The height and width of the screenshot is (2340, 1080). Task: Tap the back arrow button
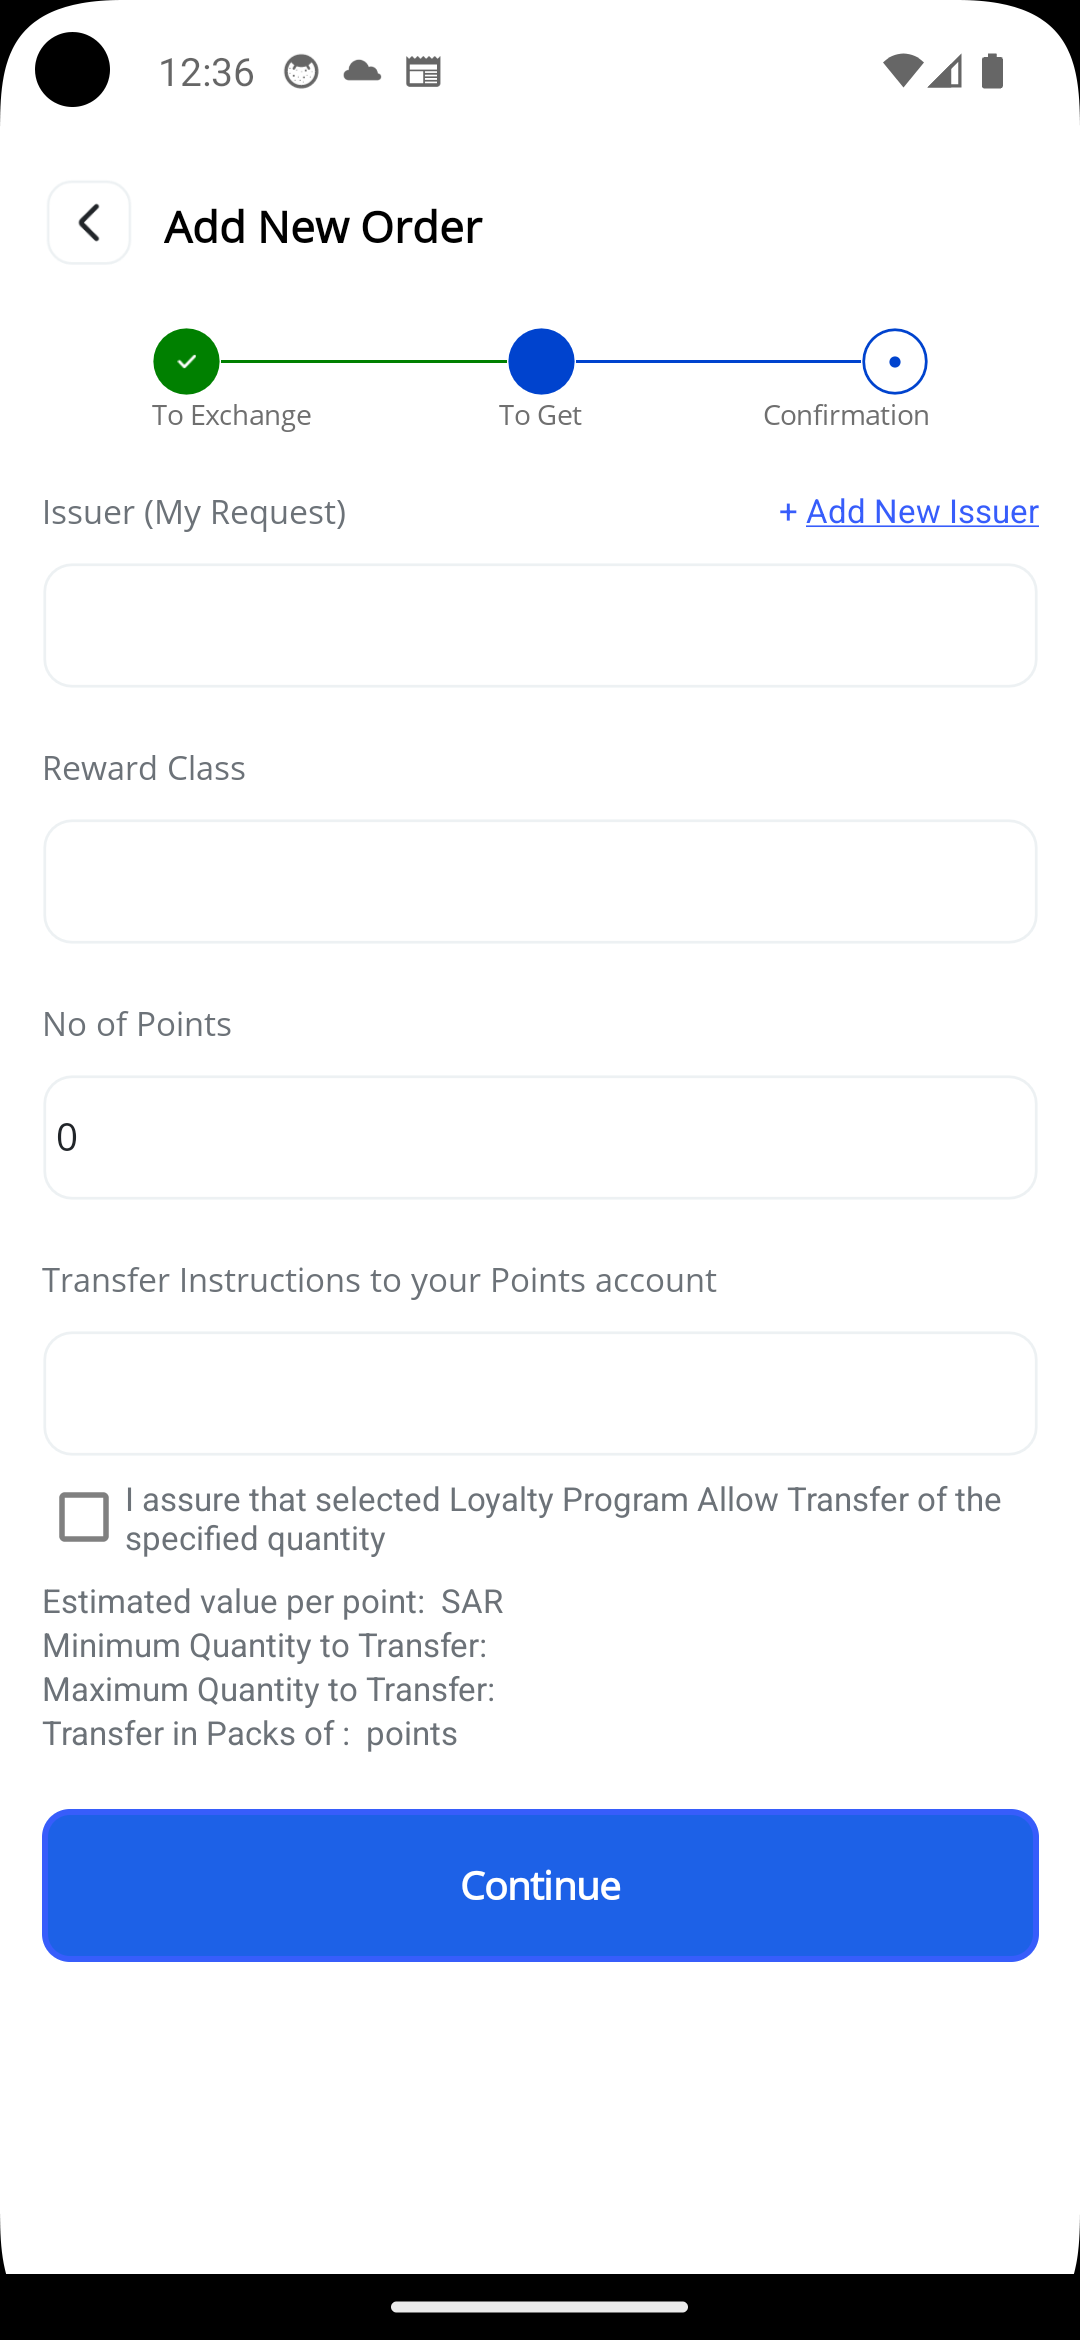(89, 223)
